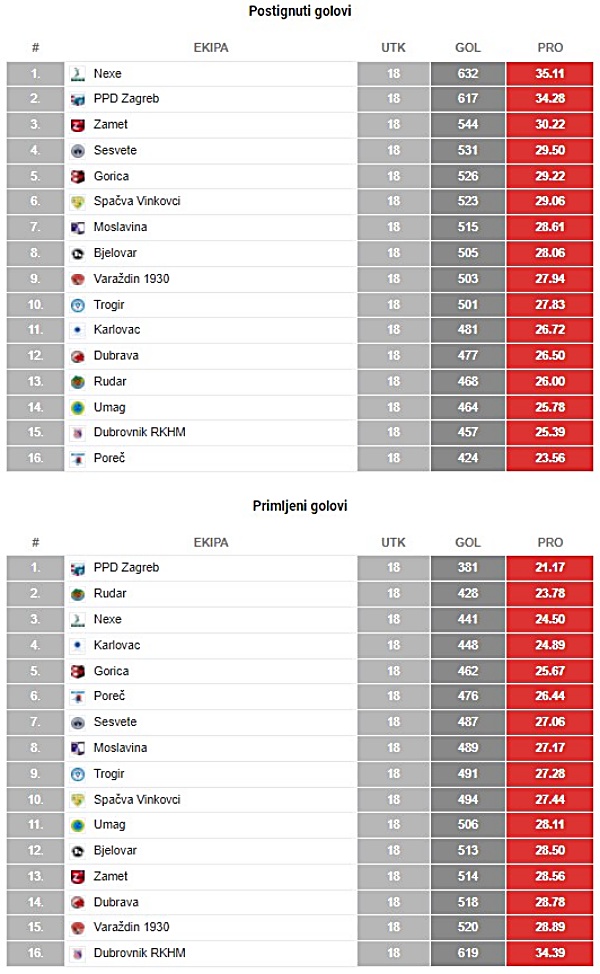Click Varaždin 1930 logo in conceded goals table
The height and width of the screenshot is (974, 600).
[x=78, y=928]
